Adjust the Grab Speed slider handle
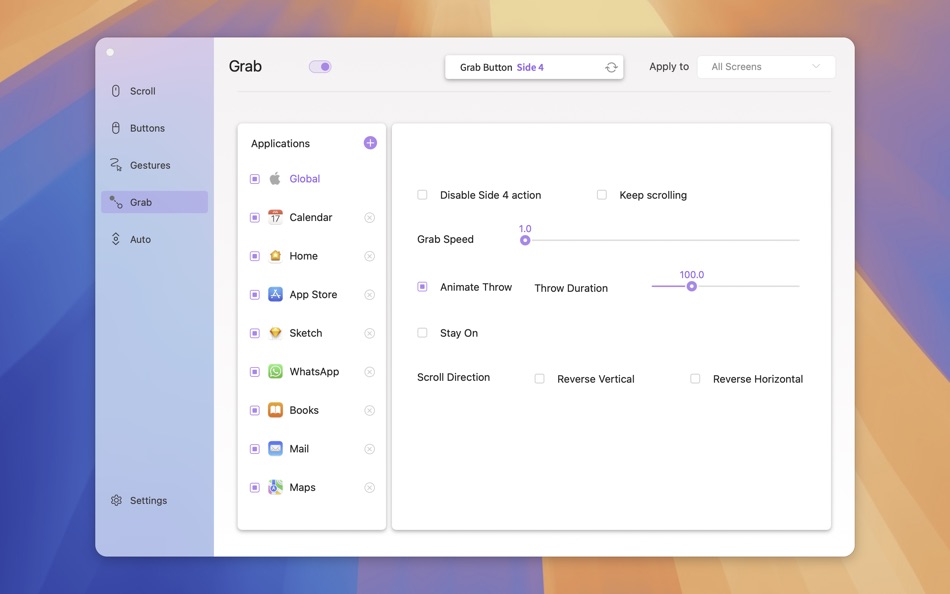Viewport: 950px width, 594px height. click(x=525, y=240)
